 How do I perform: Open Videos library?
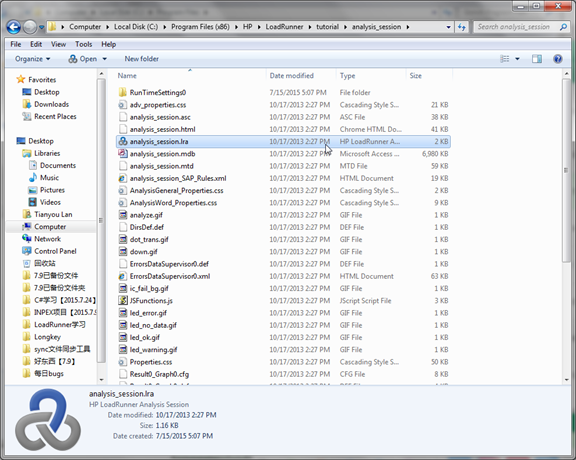tap(50, 202)
